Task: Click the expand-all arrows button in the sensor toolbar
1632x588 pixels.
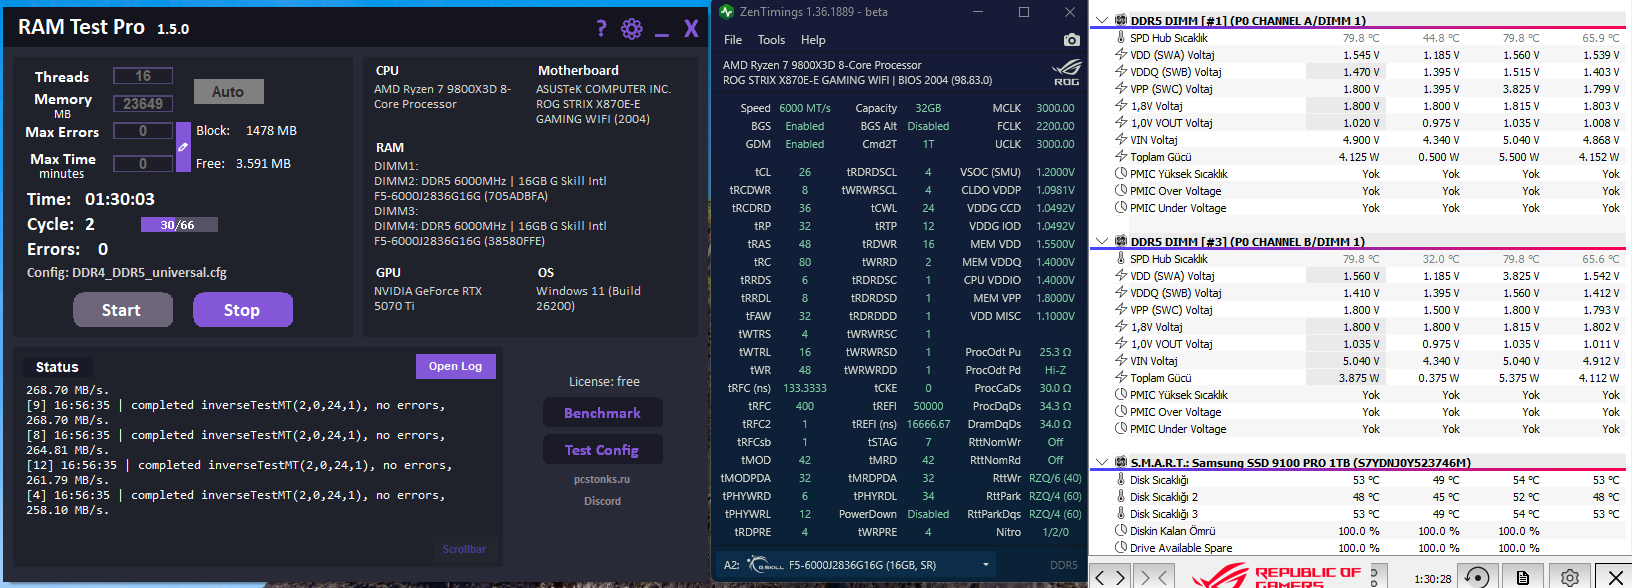Action: click(x=1109, y=577)
